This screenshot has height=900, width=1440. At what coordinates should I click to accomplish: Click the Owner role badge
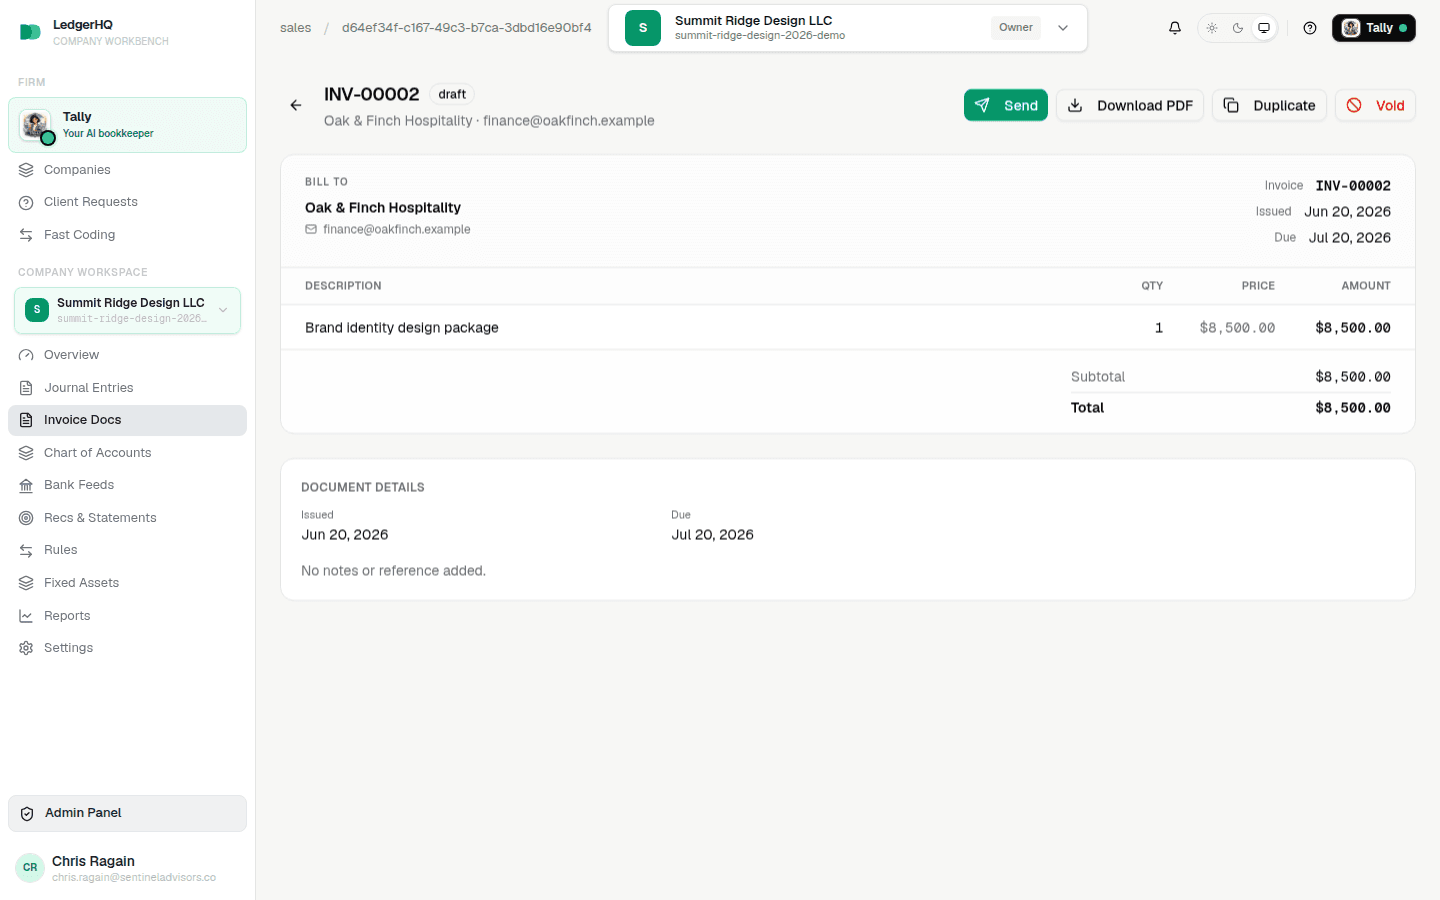pos(1016,28)
